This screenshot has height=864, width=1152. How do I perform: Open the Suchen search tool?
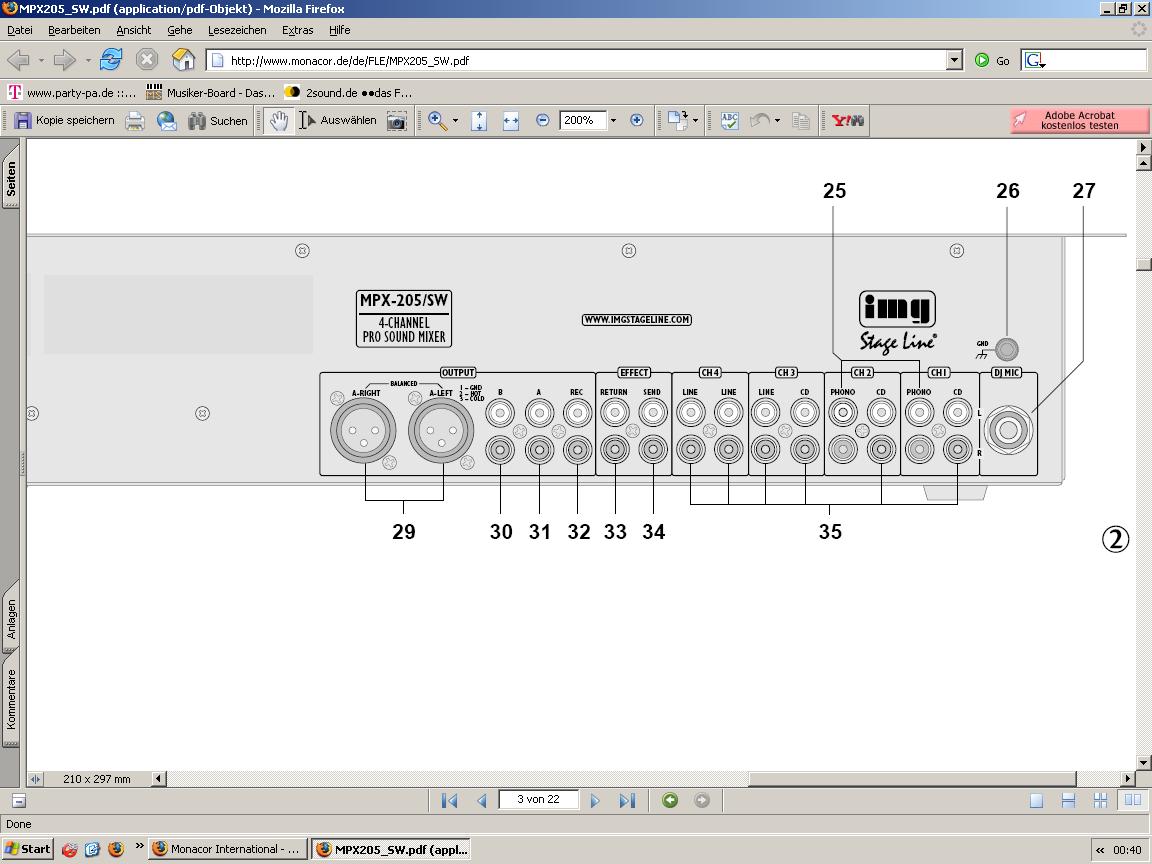[x=217, y=120]
